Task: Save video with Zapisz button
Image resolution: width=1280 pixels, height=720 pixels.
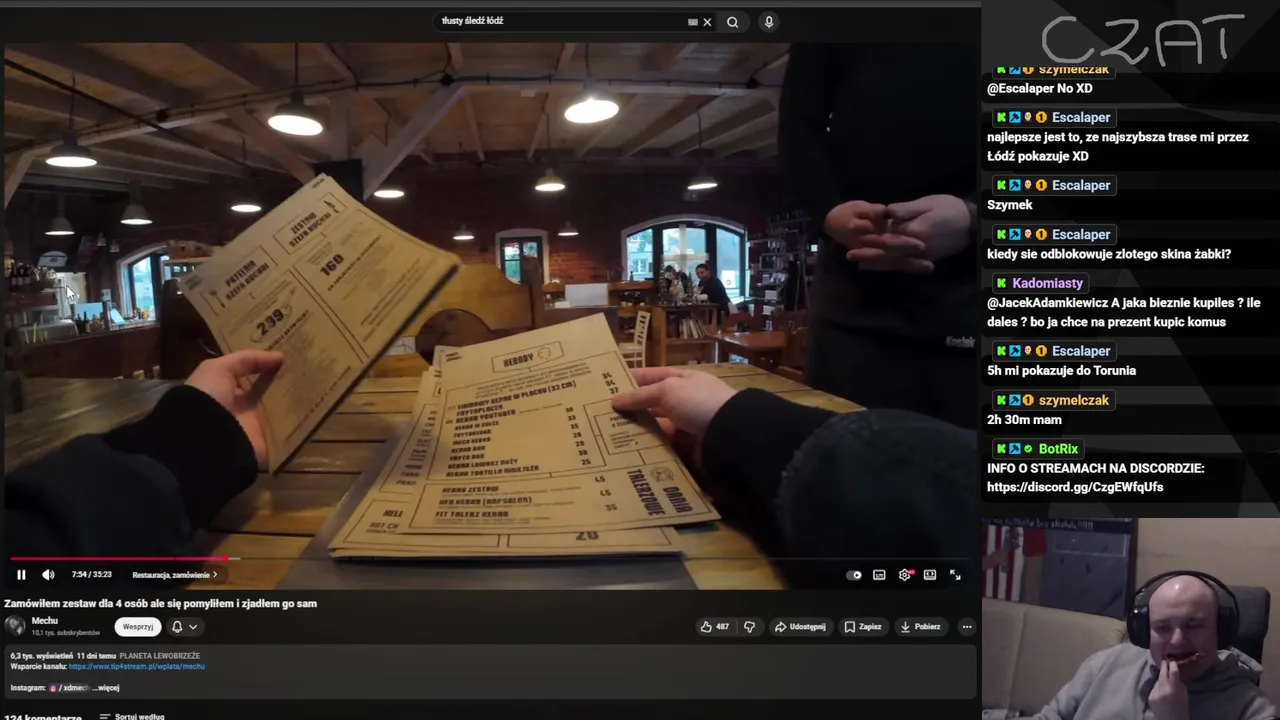Action: (x=863, y=627)
